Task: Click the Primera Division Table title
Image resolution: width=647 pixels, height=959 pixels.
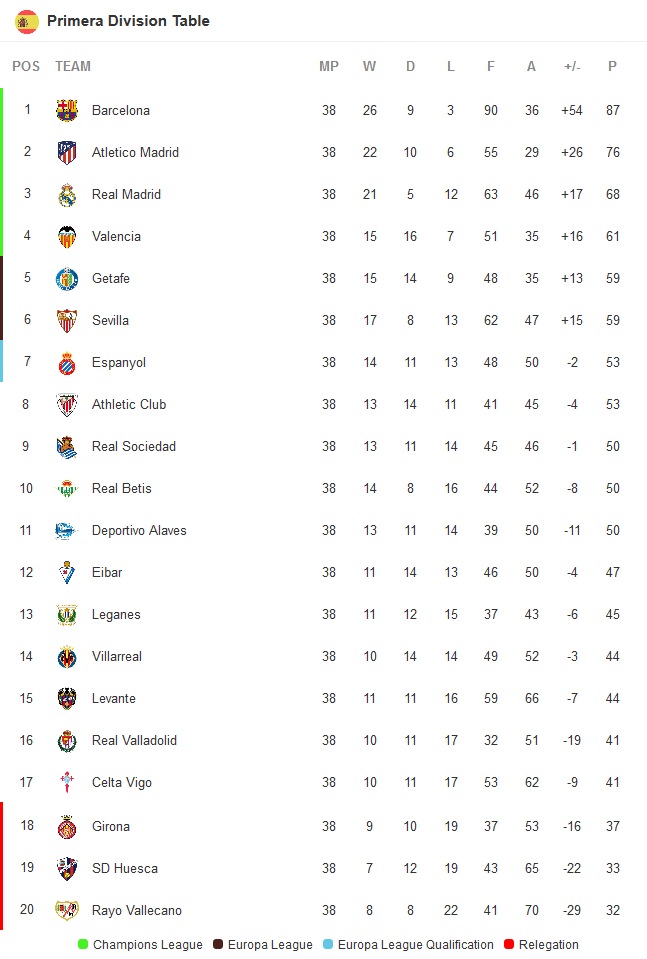Action: [x=128, y=21]
